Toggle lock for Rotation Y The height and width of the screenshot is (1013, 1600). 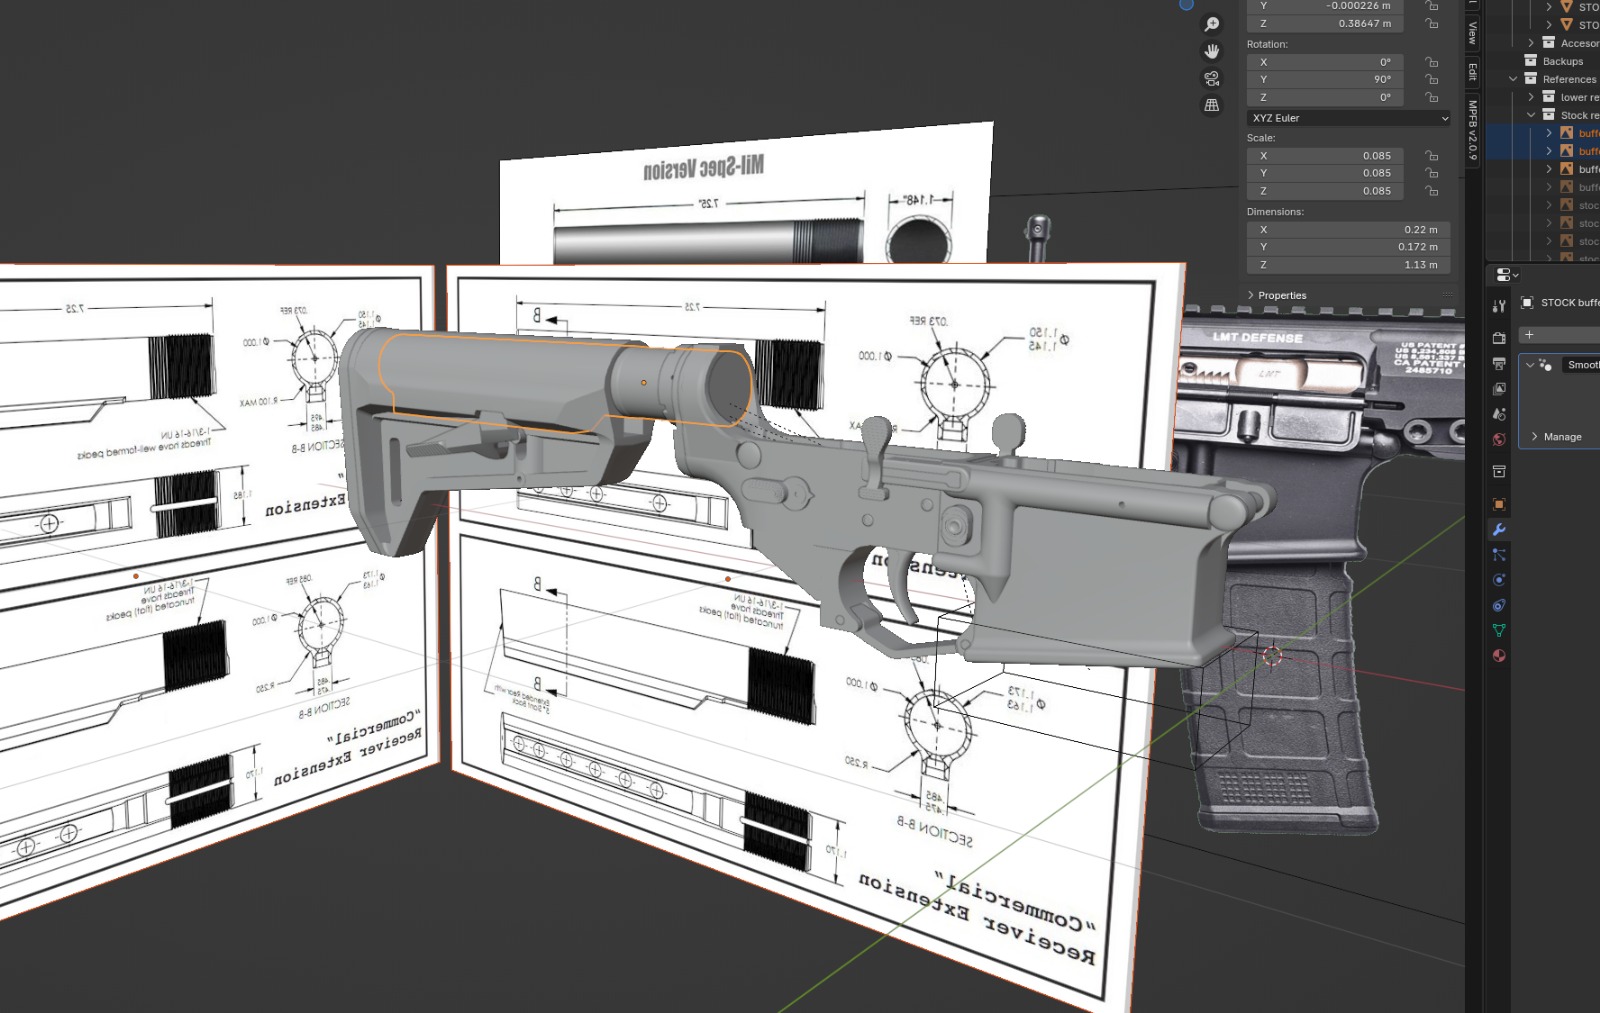click(1432, 79)
